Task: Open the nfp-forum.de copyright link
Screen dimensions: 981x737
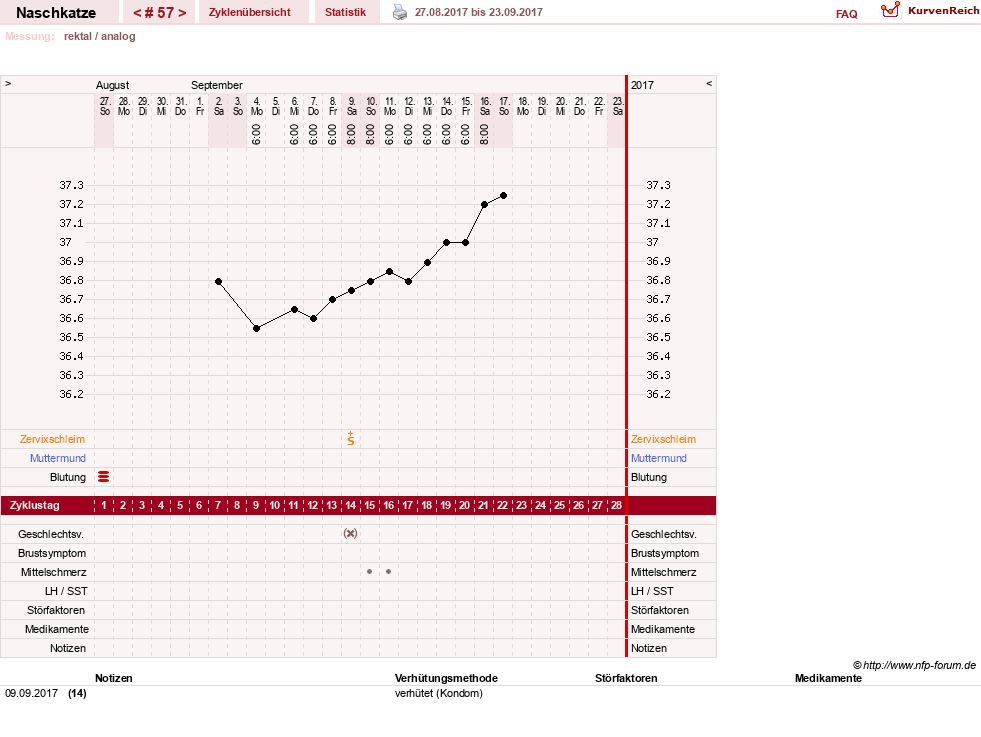Action: pyautogui.click(x=914, y=665)
